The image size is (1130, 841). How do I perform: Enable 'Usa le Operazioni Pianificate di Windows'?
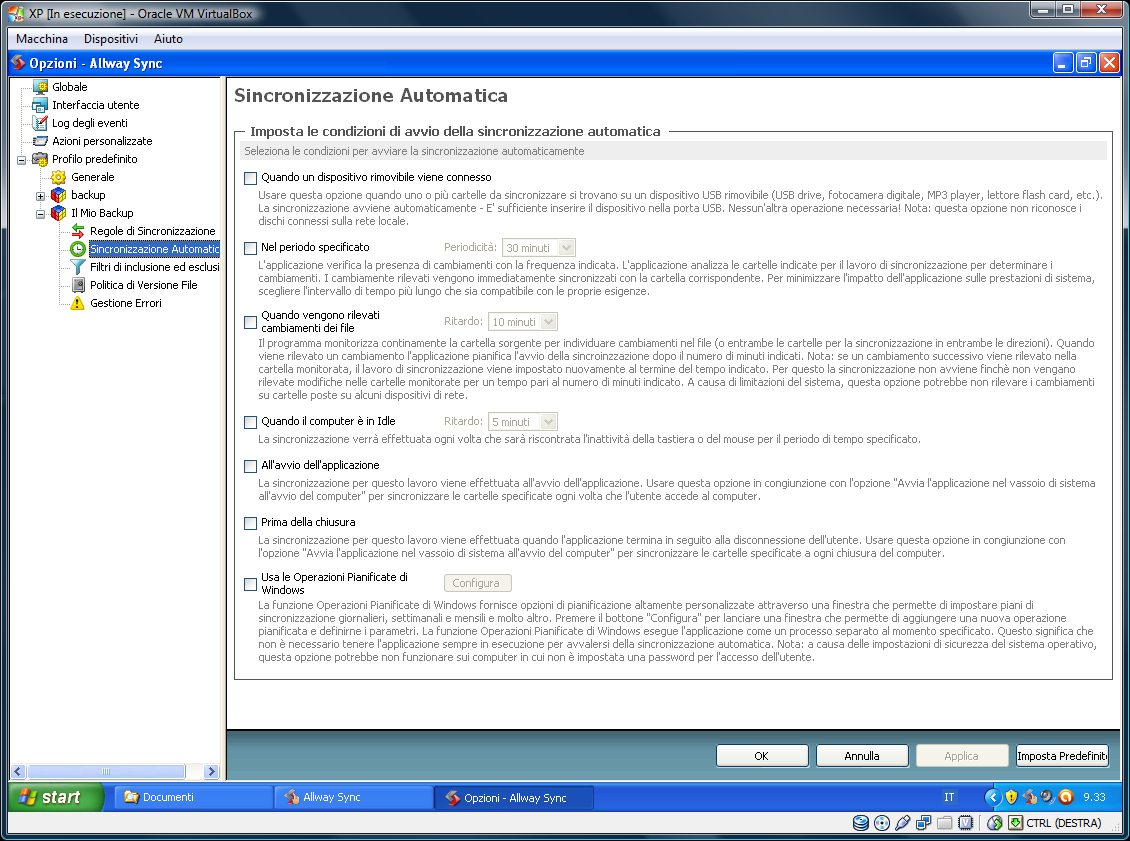tap(251, 584)
